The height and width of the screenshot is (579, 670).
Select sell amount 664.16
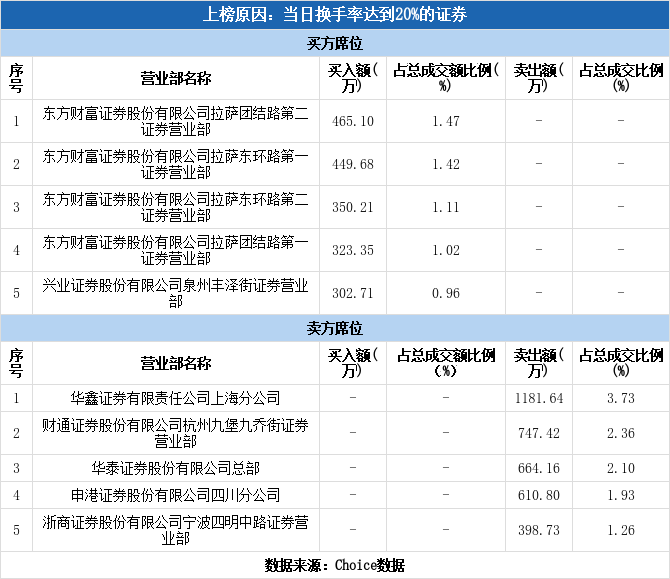pos(539,468)
